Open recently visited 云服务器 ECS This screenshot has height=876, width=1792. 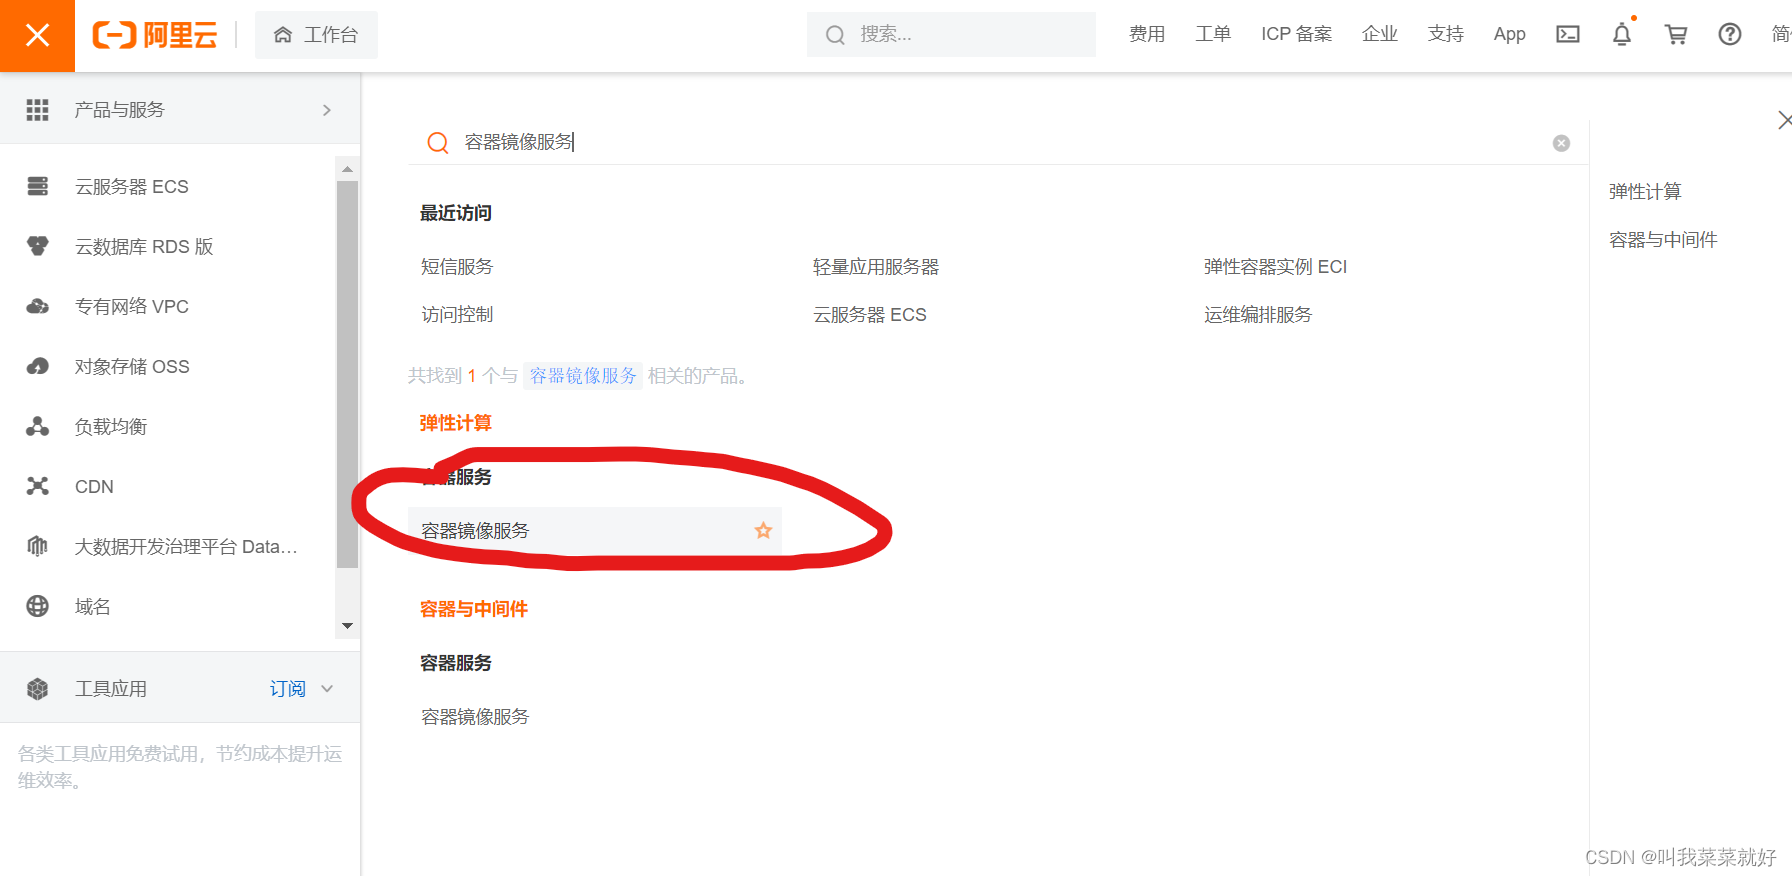pos(869,315)
